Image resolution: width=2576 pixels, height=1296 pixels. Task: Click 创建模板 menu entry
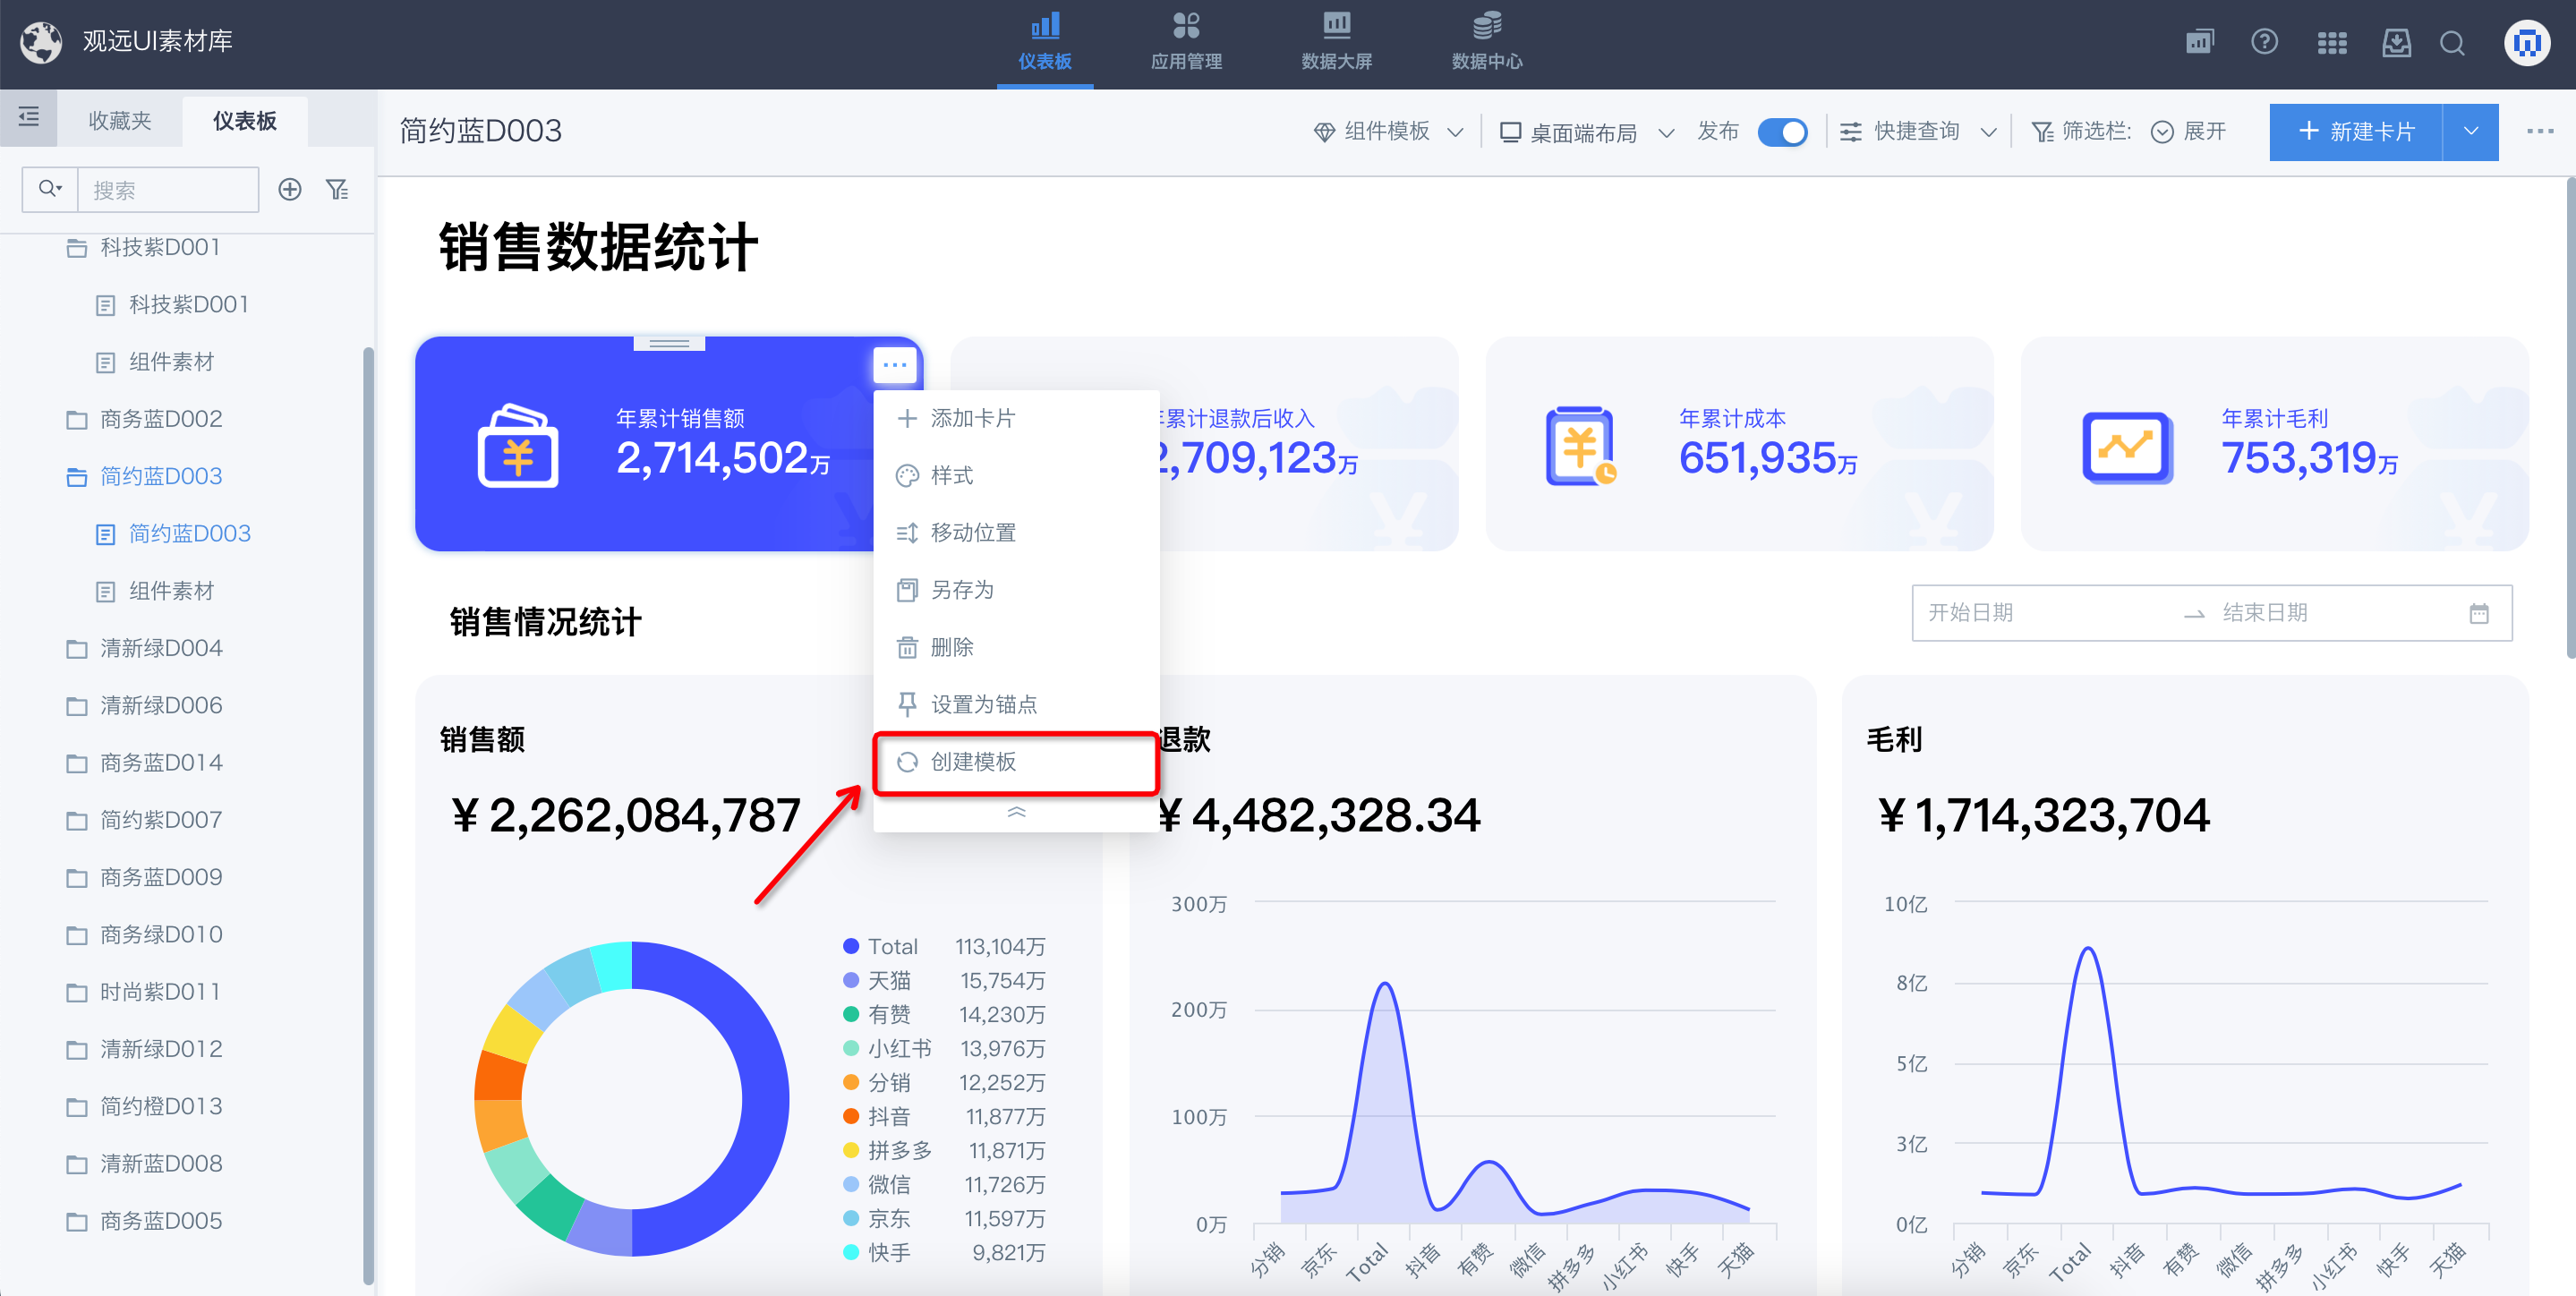(x=1016, y=762)
